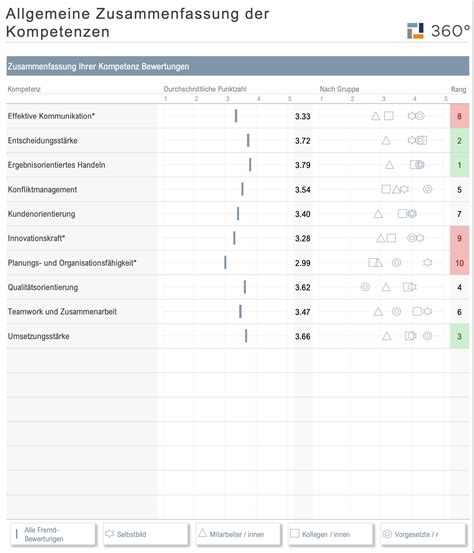Click the 360° logo icon
Image resolution: width=474 pixels, height=553 pixels.
click(415, 31)
